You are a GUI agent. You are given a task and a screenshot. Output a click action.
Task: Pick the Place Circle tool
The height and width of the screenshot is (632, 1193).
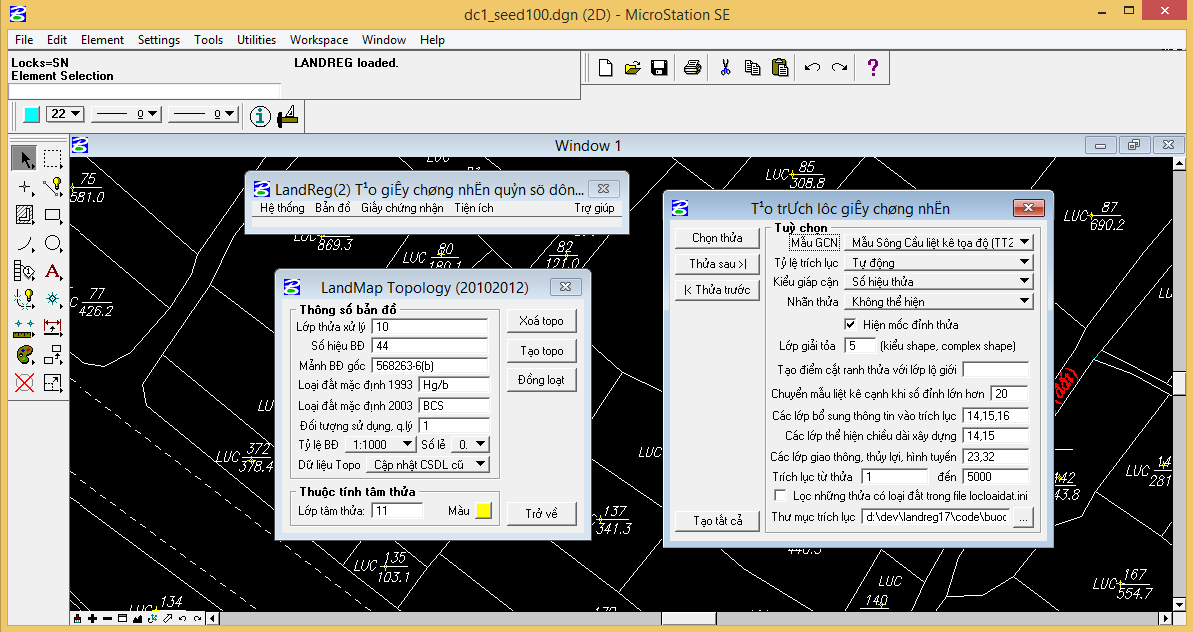[52, 243]
